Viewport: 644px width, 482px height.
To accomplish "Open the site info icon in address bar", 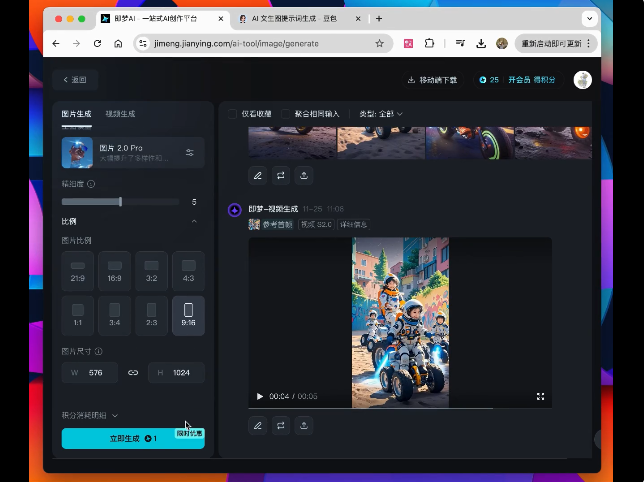I will (143, 44).
